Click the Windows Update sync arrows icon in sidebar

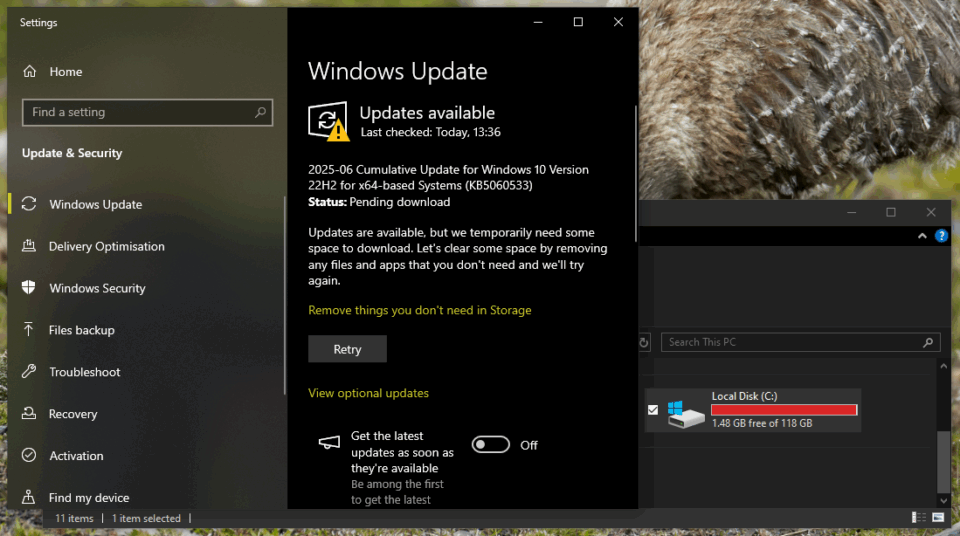29,204
